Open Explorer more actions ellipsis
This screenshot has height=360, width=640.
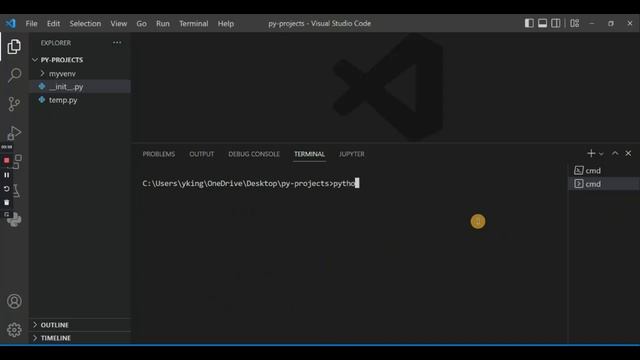tap(117, 42)
